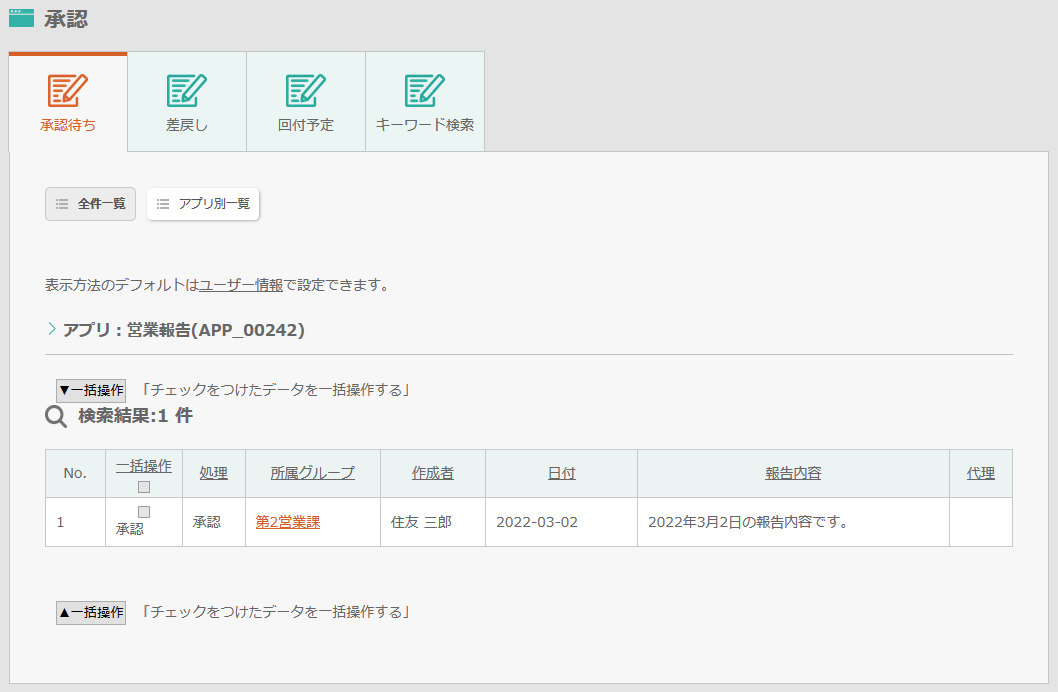Open the ユーザー情報 link
The image size is (1058, 692).
[241, 285]
